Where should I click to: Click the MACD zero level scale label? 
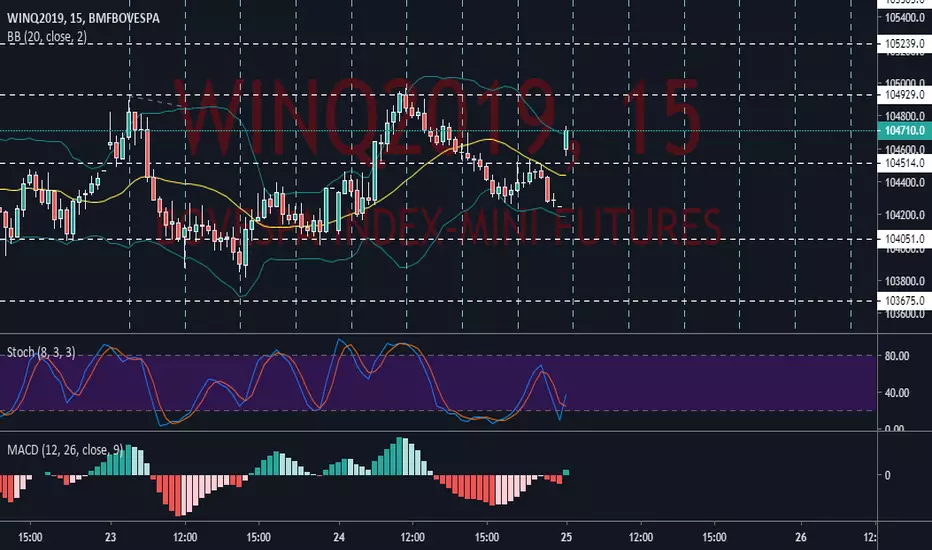click(x=887, y=475)
